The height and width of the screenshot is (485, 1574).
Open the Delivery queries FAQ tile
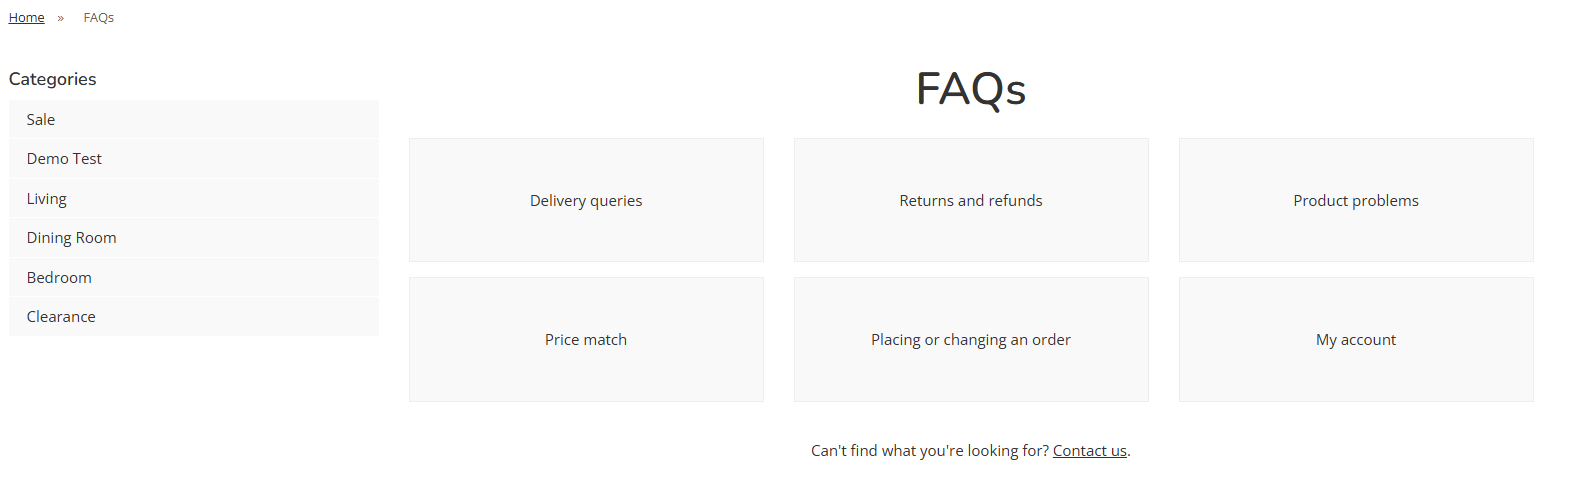tap(586, 201)
